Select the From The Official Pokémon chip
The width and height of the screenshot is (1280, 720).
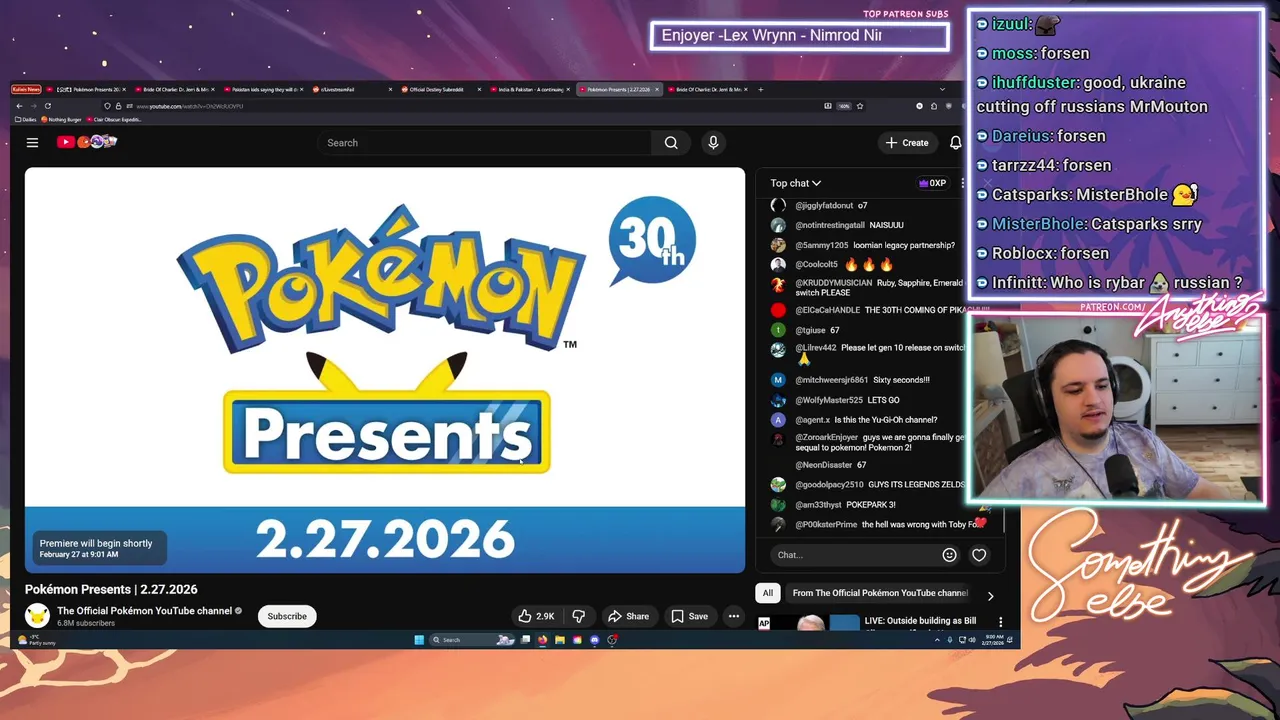pos(880,593)
